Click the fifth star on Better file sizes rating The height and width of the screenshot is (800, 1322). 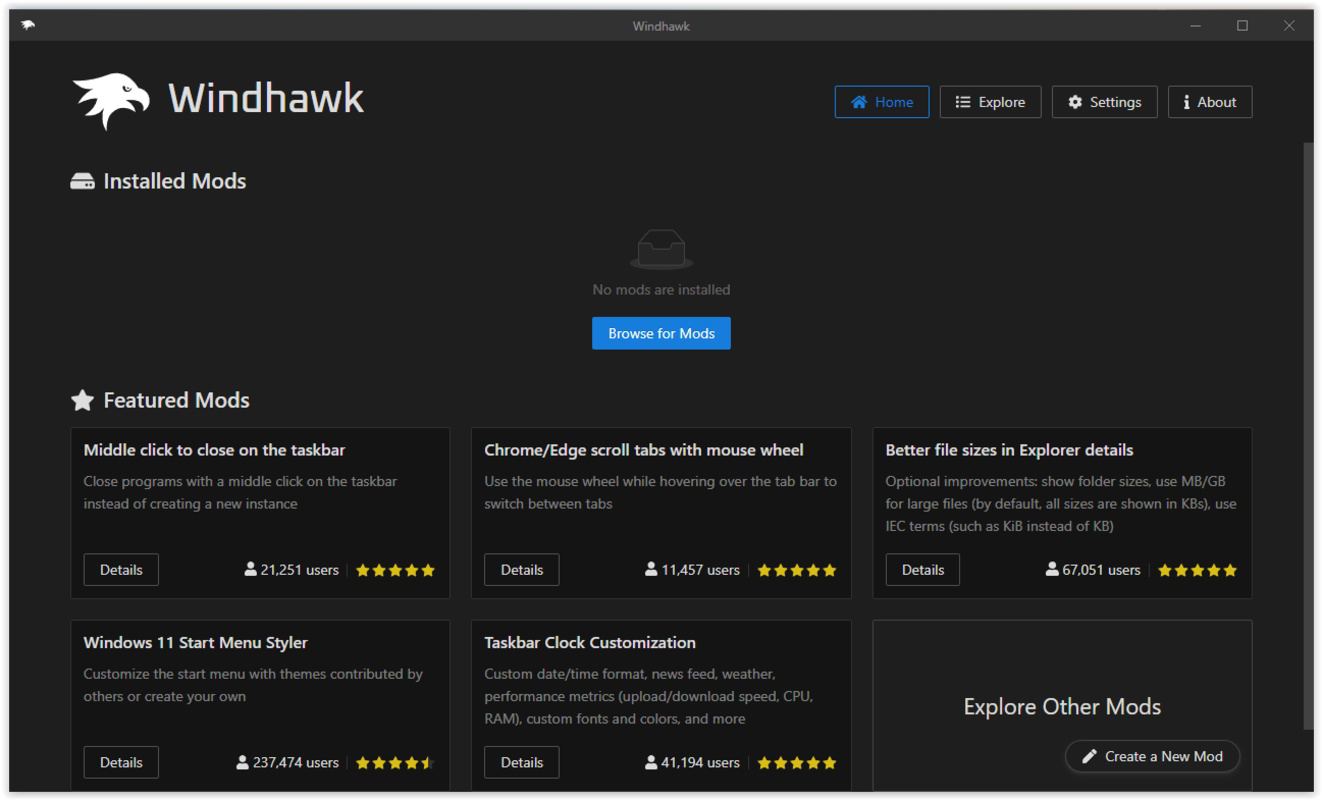click(1231, 569)
